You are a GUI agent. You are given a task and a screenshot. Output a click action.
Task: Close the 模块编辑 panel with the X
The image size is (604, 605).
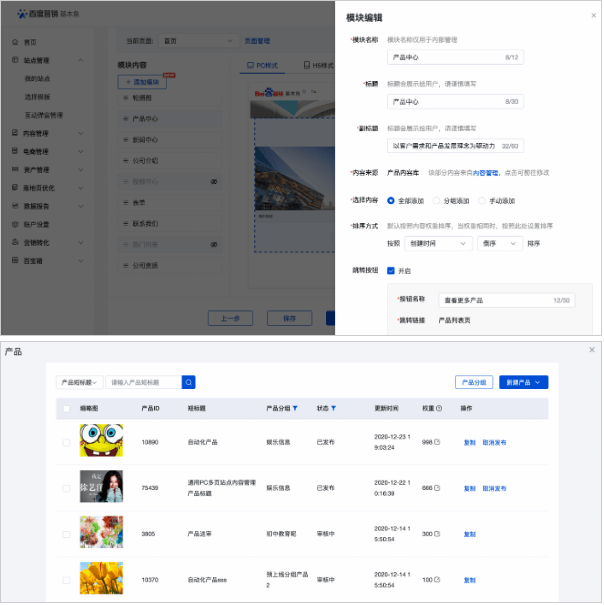[594, 15]
